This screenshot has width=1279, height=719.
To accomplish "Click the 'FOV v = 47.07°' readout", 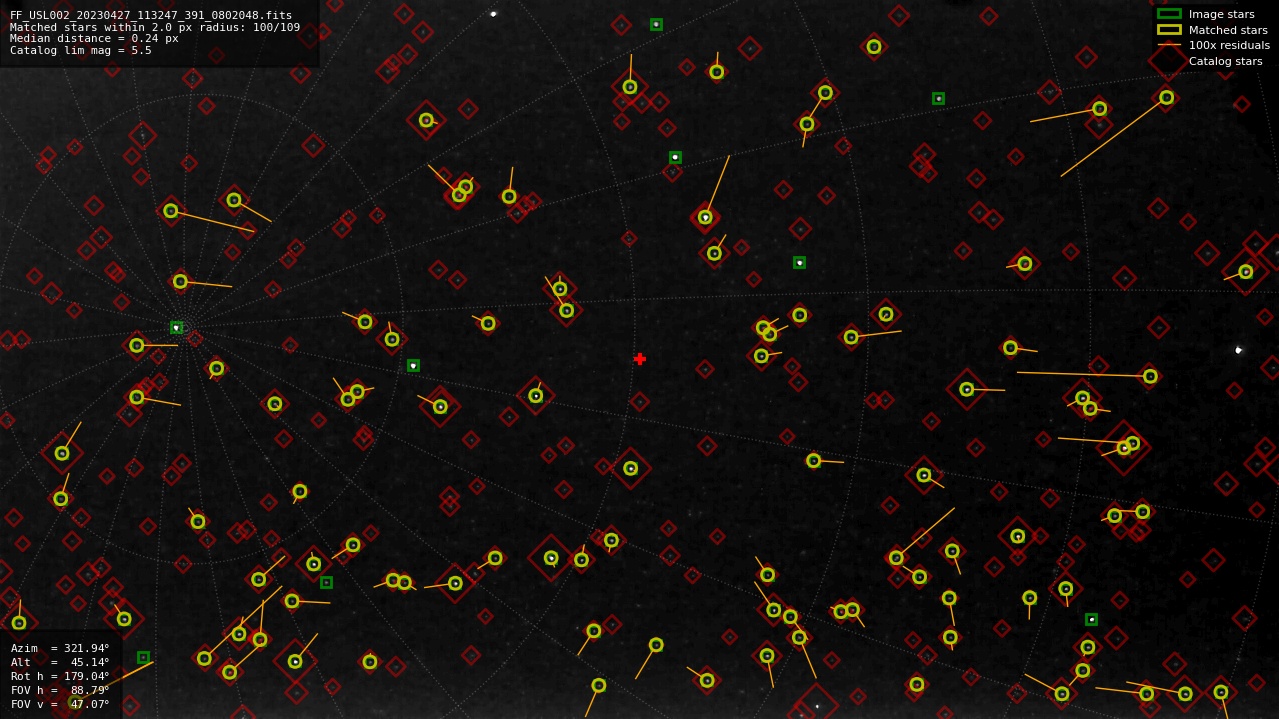I will click(x=60, y=704).
